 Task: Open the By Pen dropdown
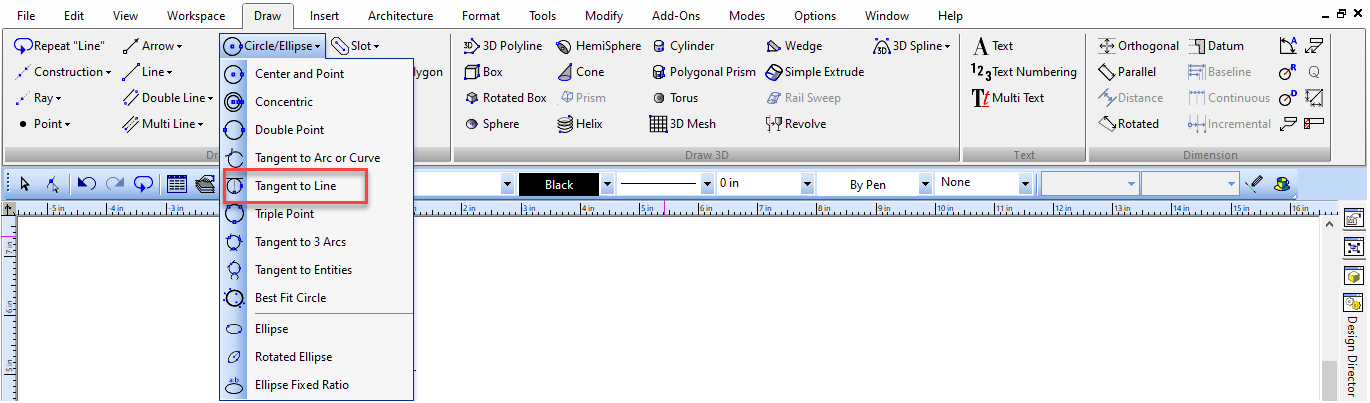(x=874, y=184)
